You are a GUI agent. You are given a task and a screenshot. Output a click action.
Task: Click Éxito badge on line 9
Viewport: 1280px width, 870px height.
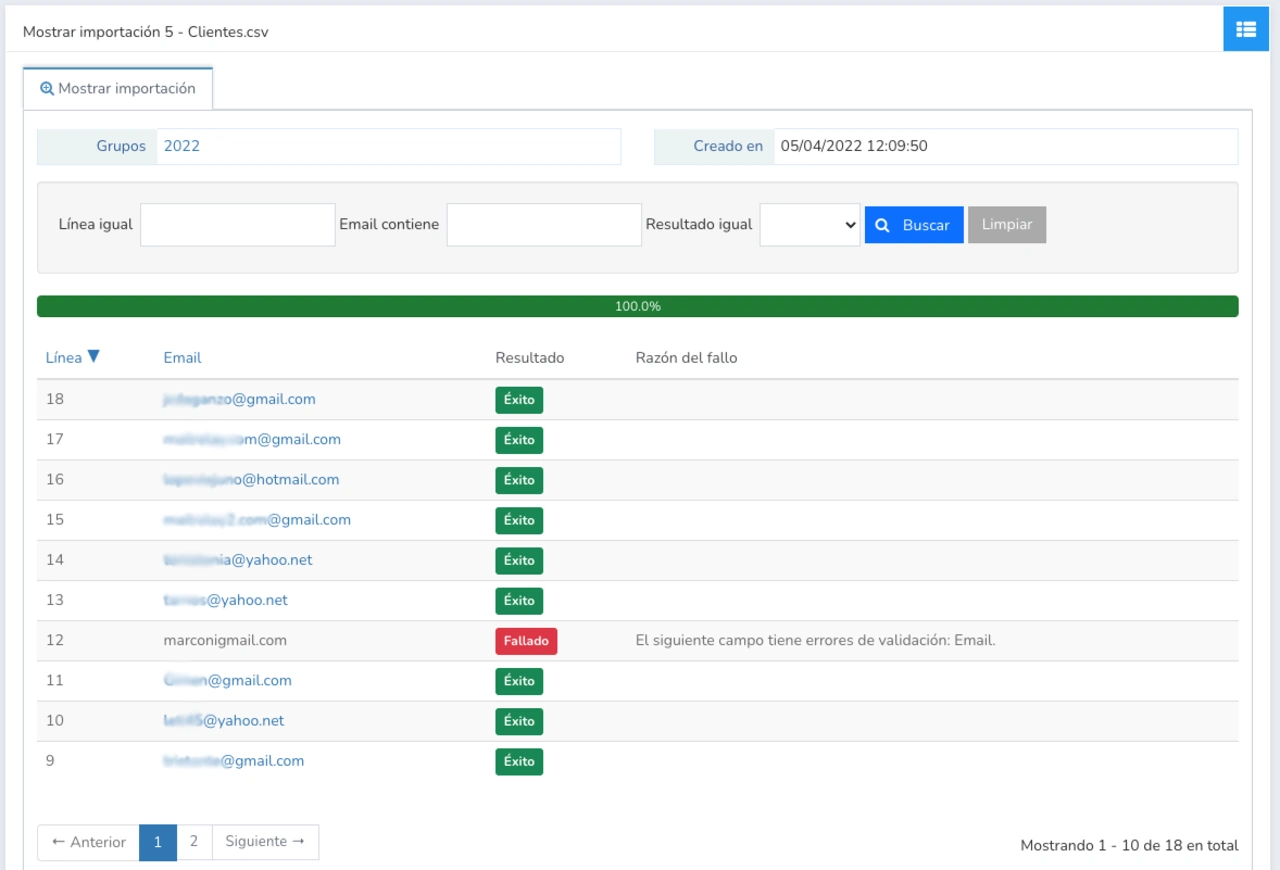pyautogui.click(x=519, y=761)
